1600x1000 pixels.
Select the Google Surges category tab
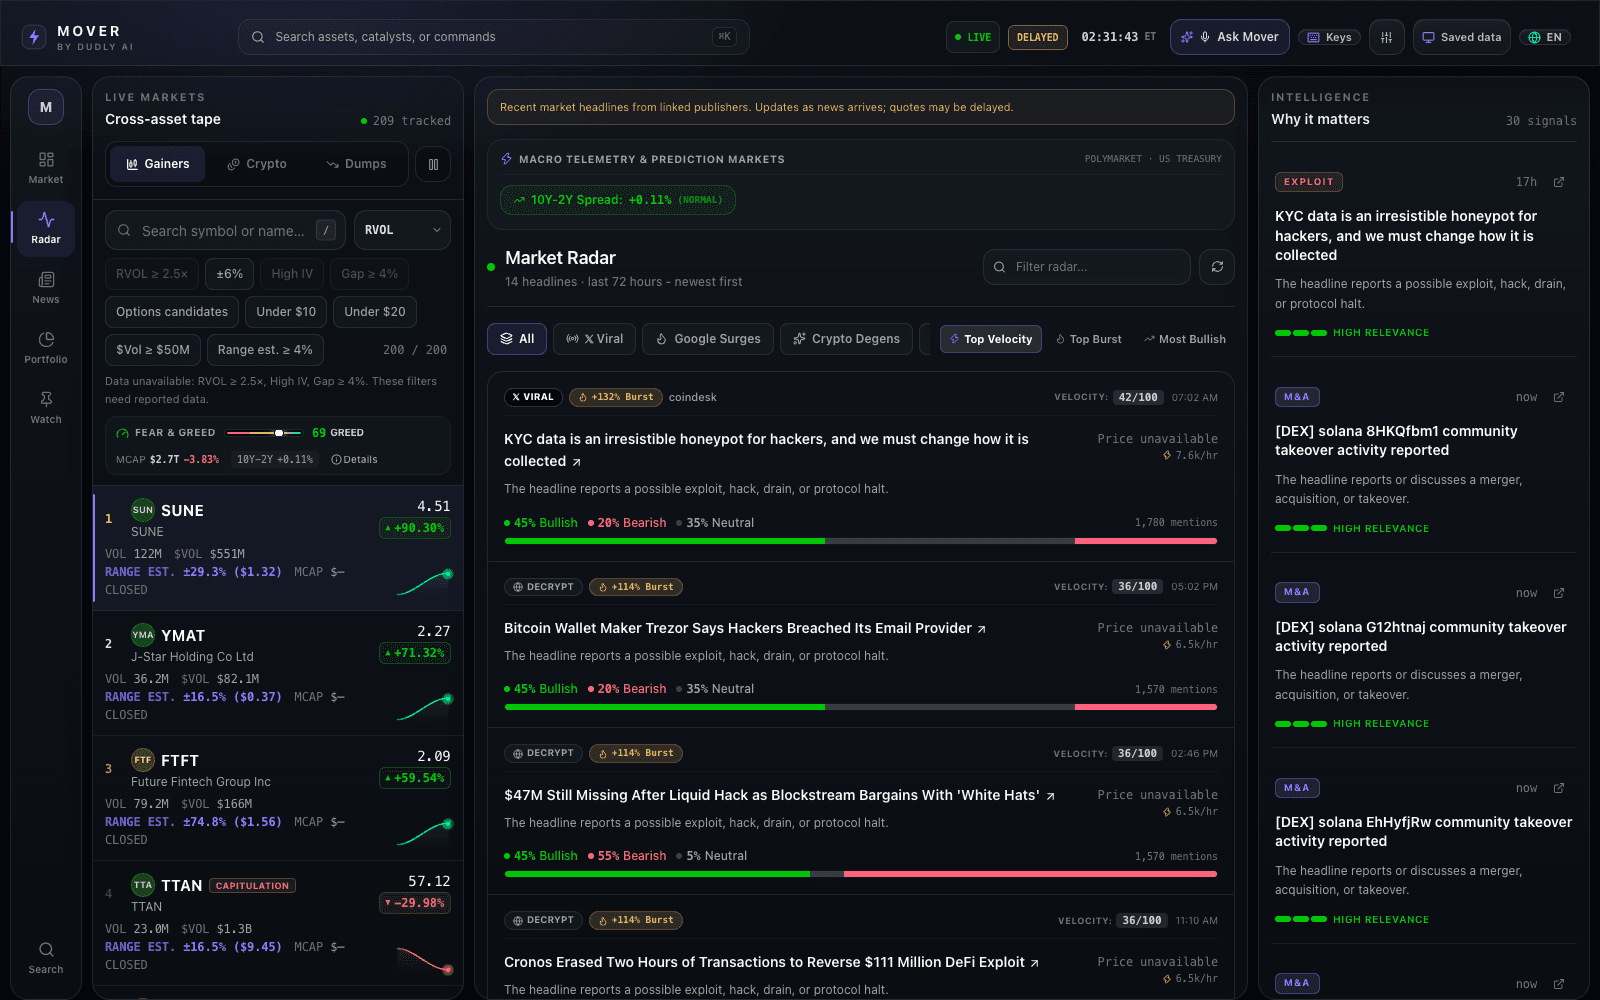(708, 339)
